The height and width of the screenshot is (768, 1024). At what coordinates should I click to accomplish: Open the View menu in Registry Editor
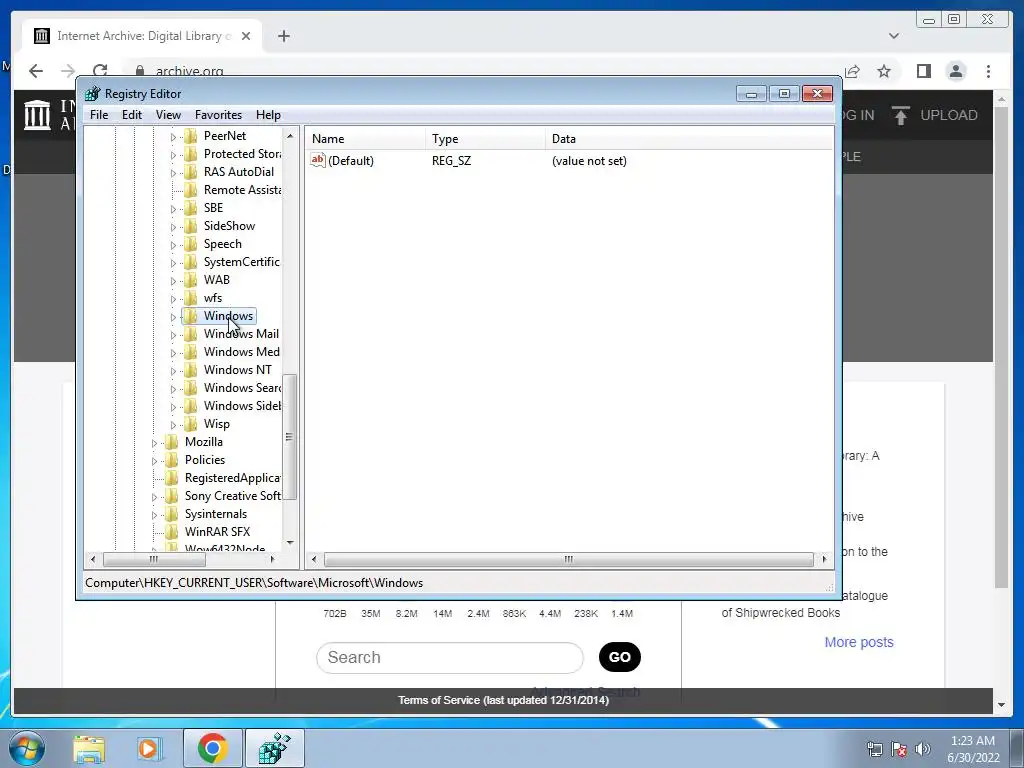pyautogui.click(x=168, y=115)
